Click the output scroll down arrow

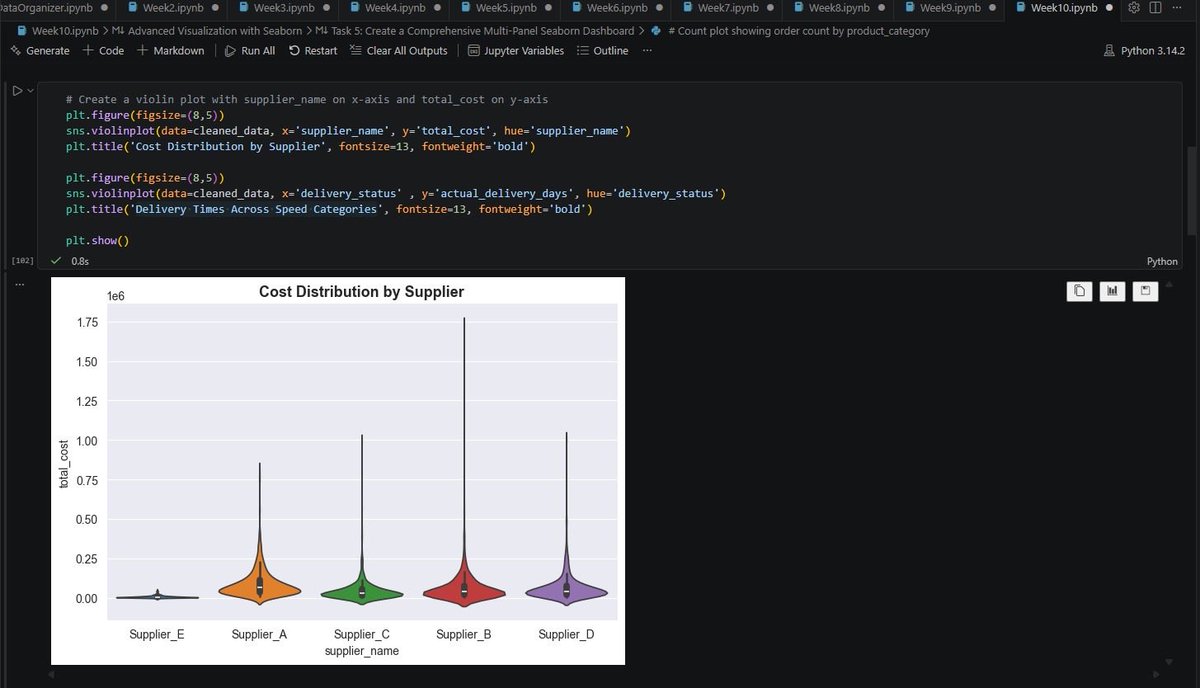(1168, 660)
